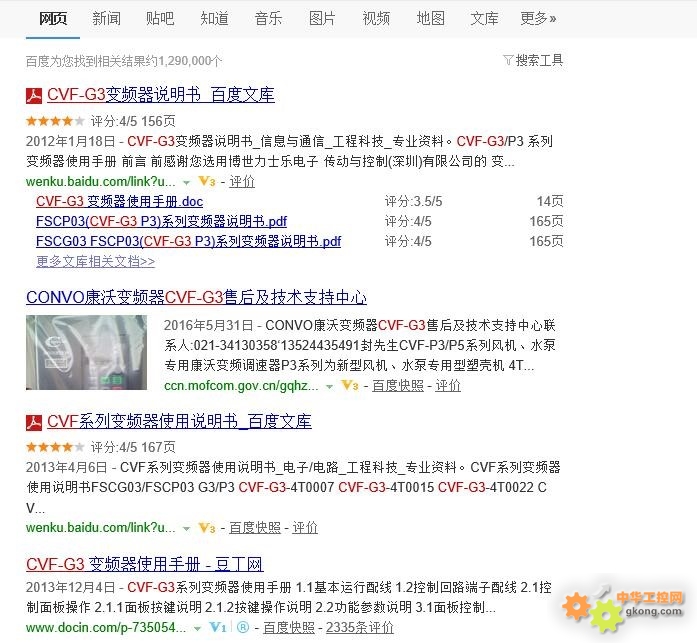
Task: Open 百度快照 of ccn.mofcom.gov.cn result
Action: tap(398, 385)
